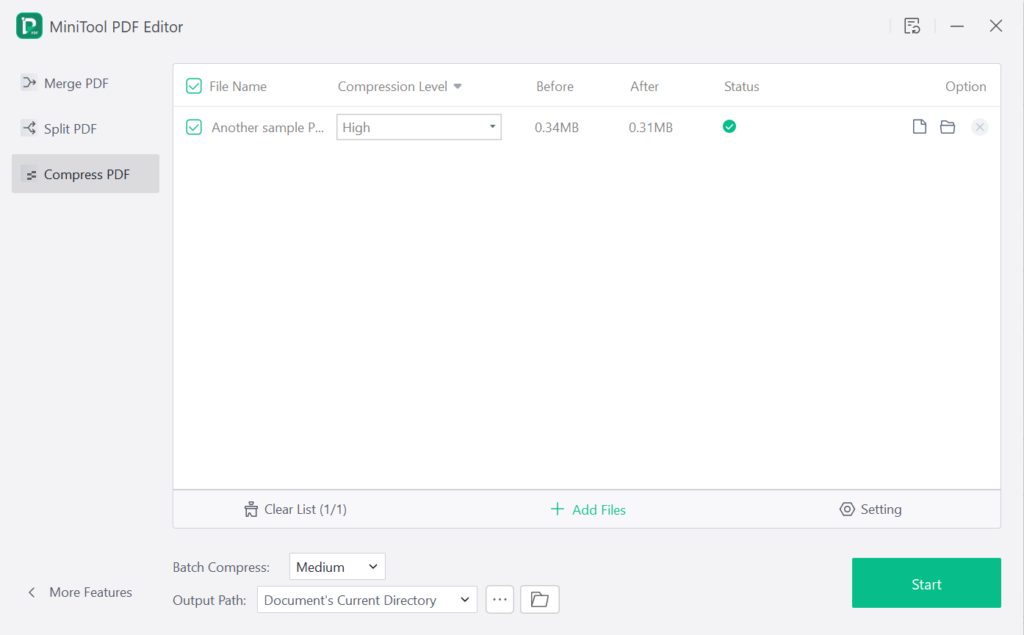
Task: Open the Batch Compress Medium dropdown
Action: (x=337, y=566)
